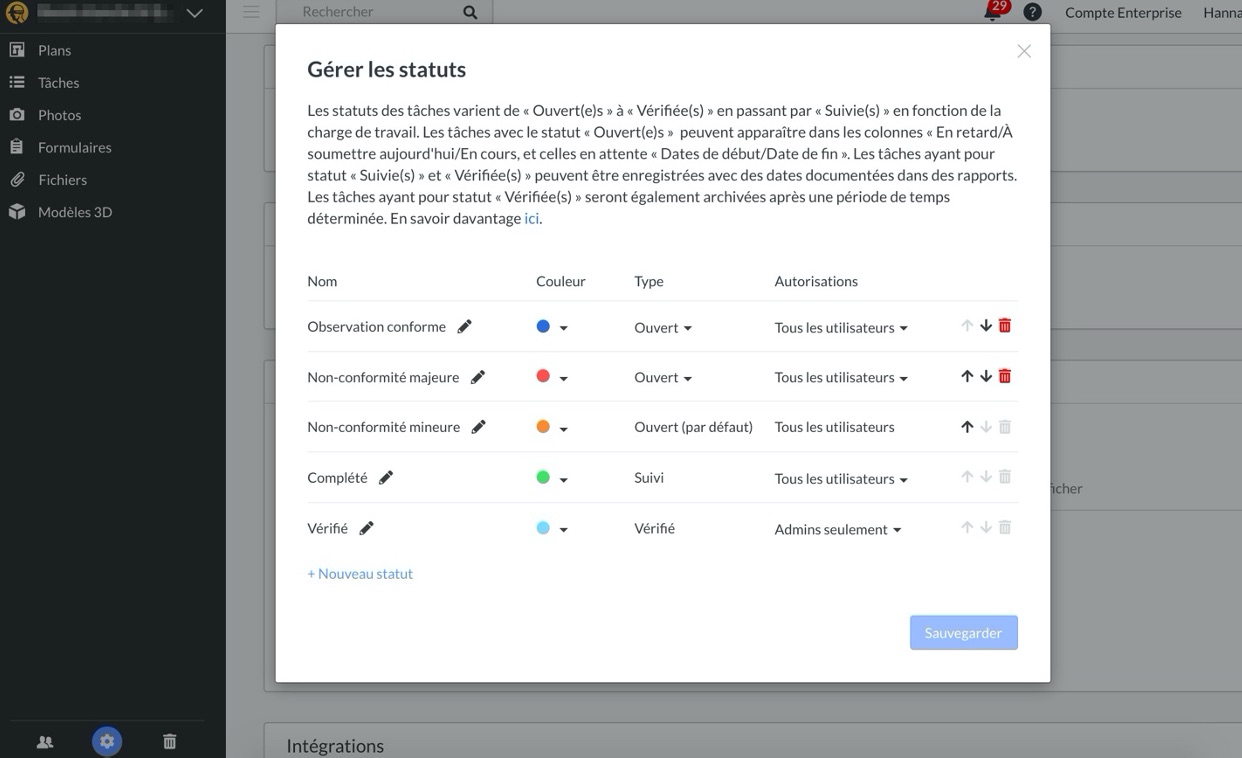Click the Intégrations section heading
1242x758 pixels.
[335, 746]
